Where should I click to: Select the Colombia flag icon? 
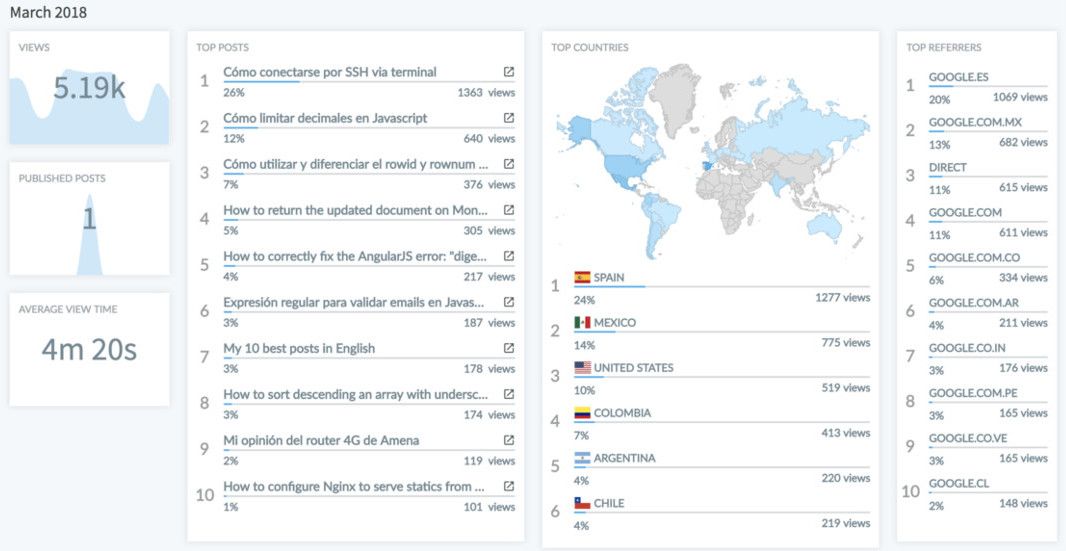coord(582,413)
